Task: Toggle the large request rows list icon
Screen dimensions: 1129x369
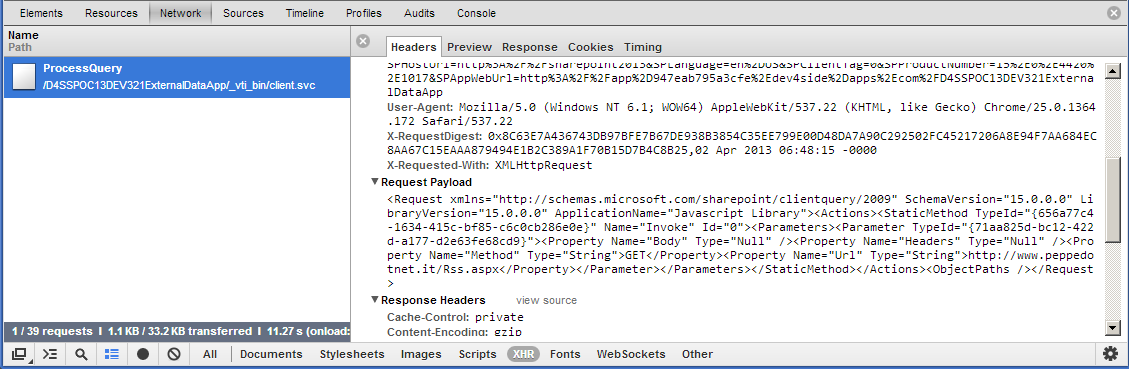Action: pyautogui.click(x=112, y=355)
